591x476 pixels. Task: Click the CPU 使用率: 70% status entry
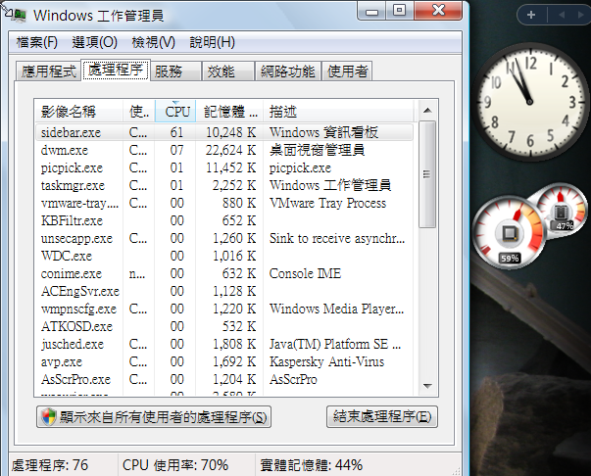coord(175,465)
